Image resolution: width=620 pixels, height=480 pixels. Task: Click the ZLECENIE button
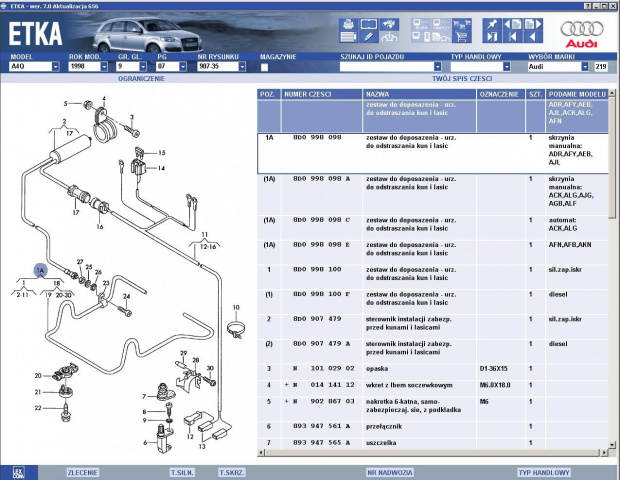82,472
